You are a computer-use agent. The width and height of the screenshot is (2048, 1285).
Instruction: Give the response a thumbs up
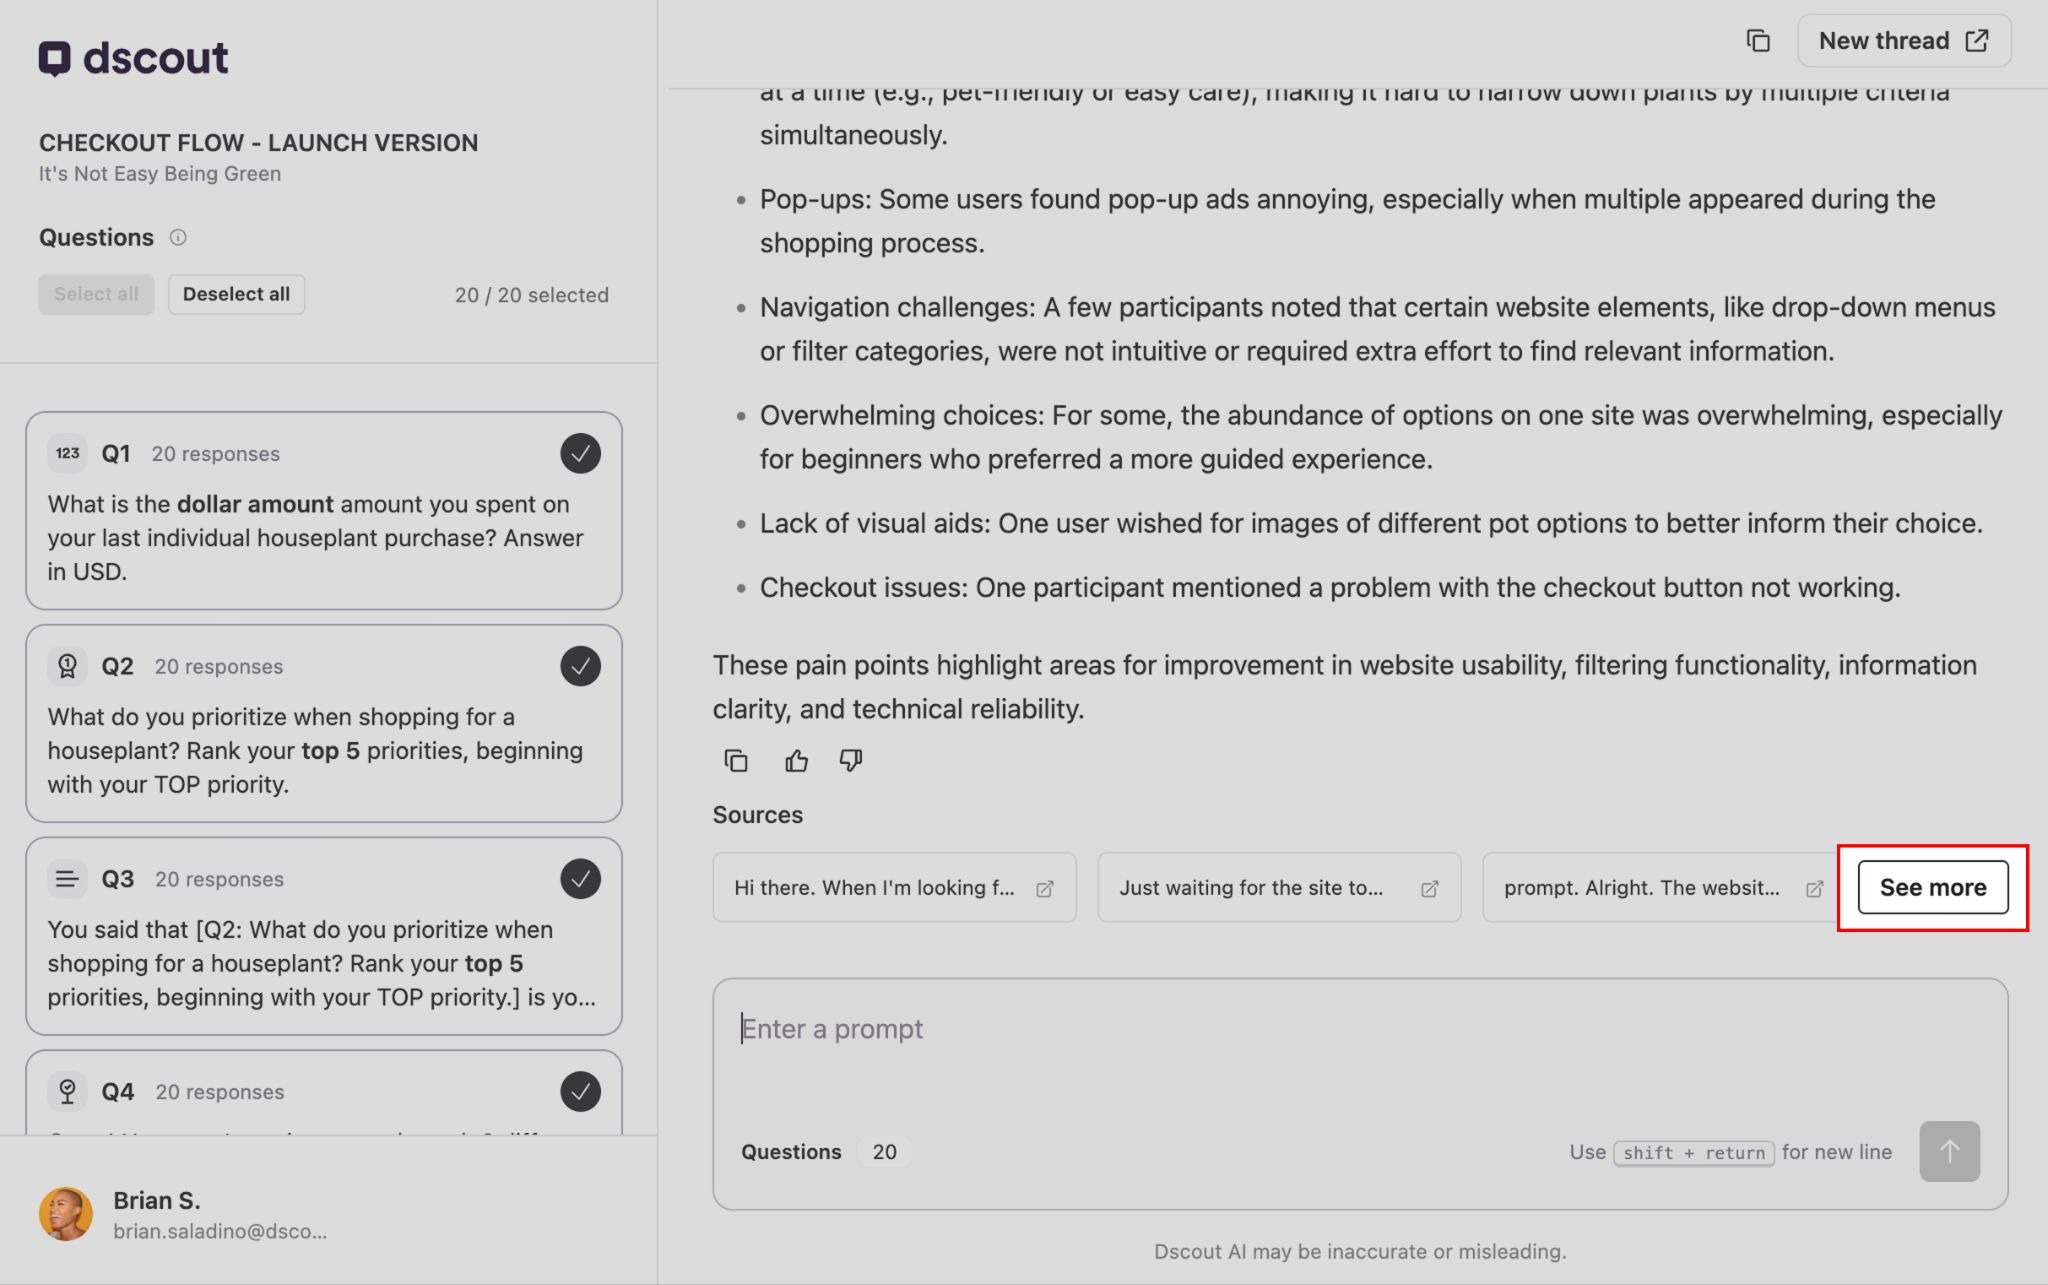pos(796,761)
